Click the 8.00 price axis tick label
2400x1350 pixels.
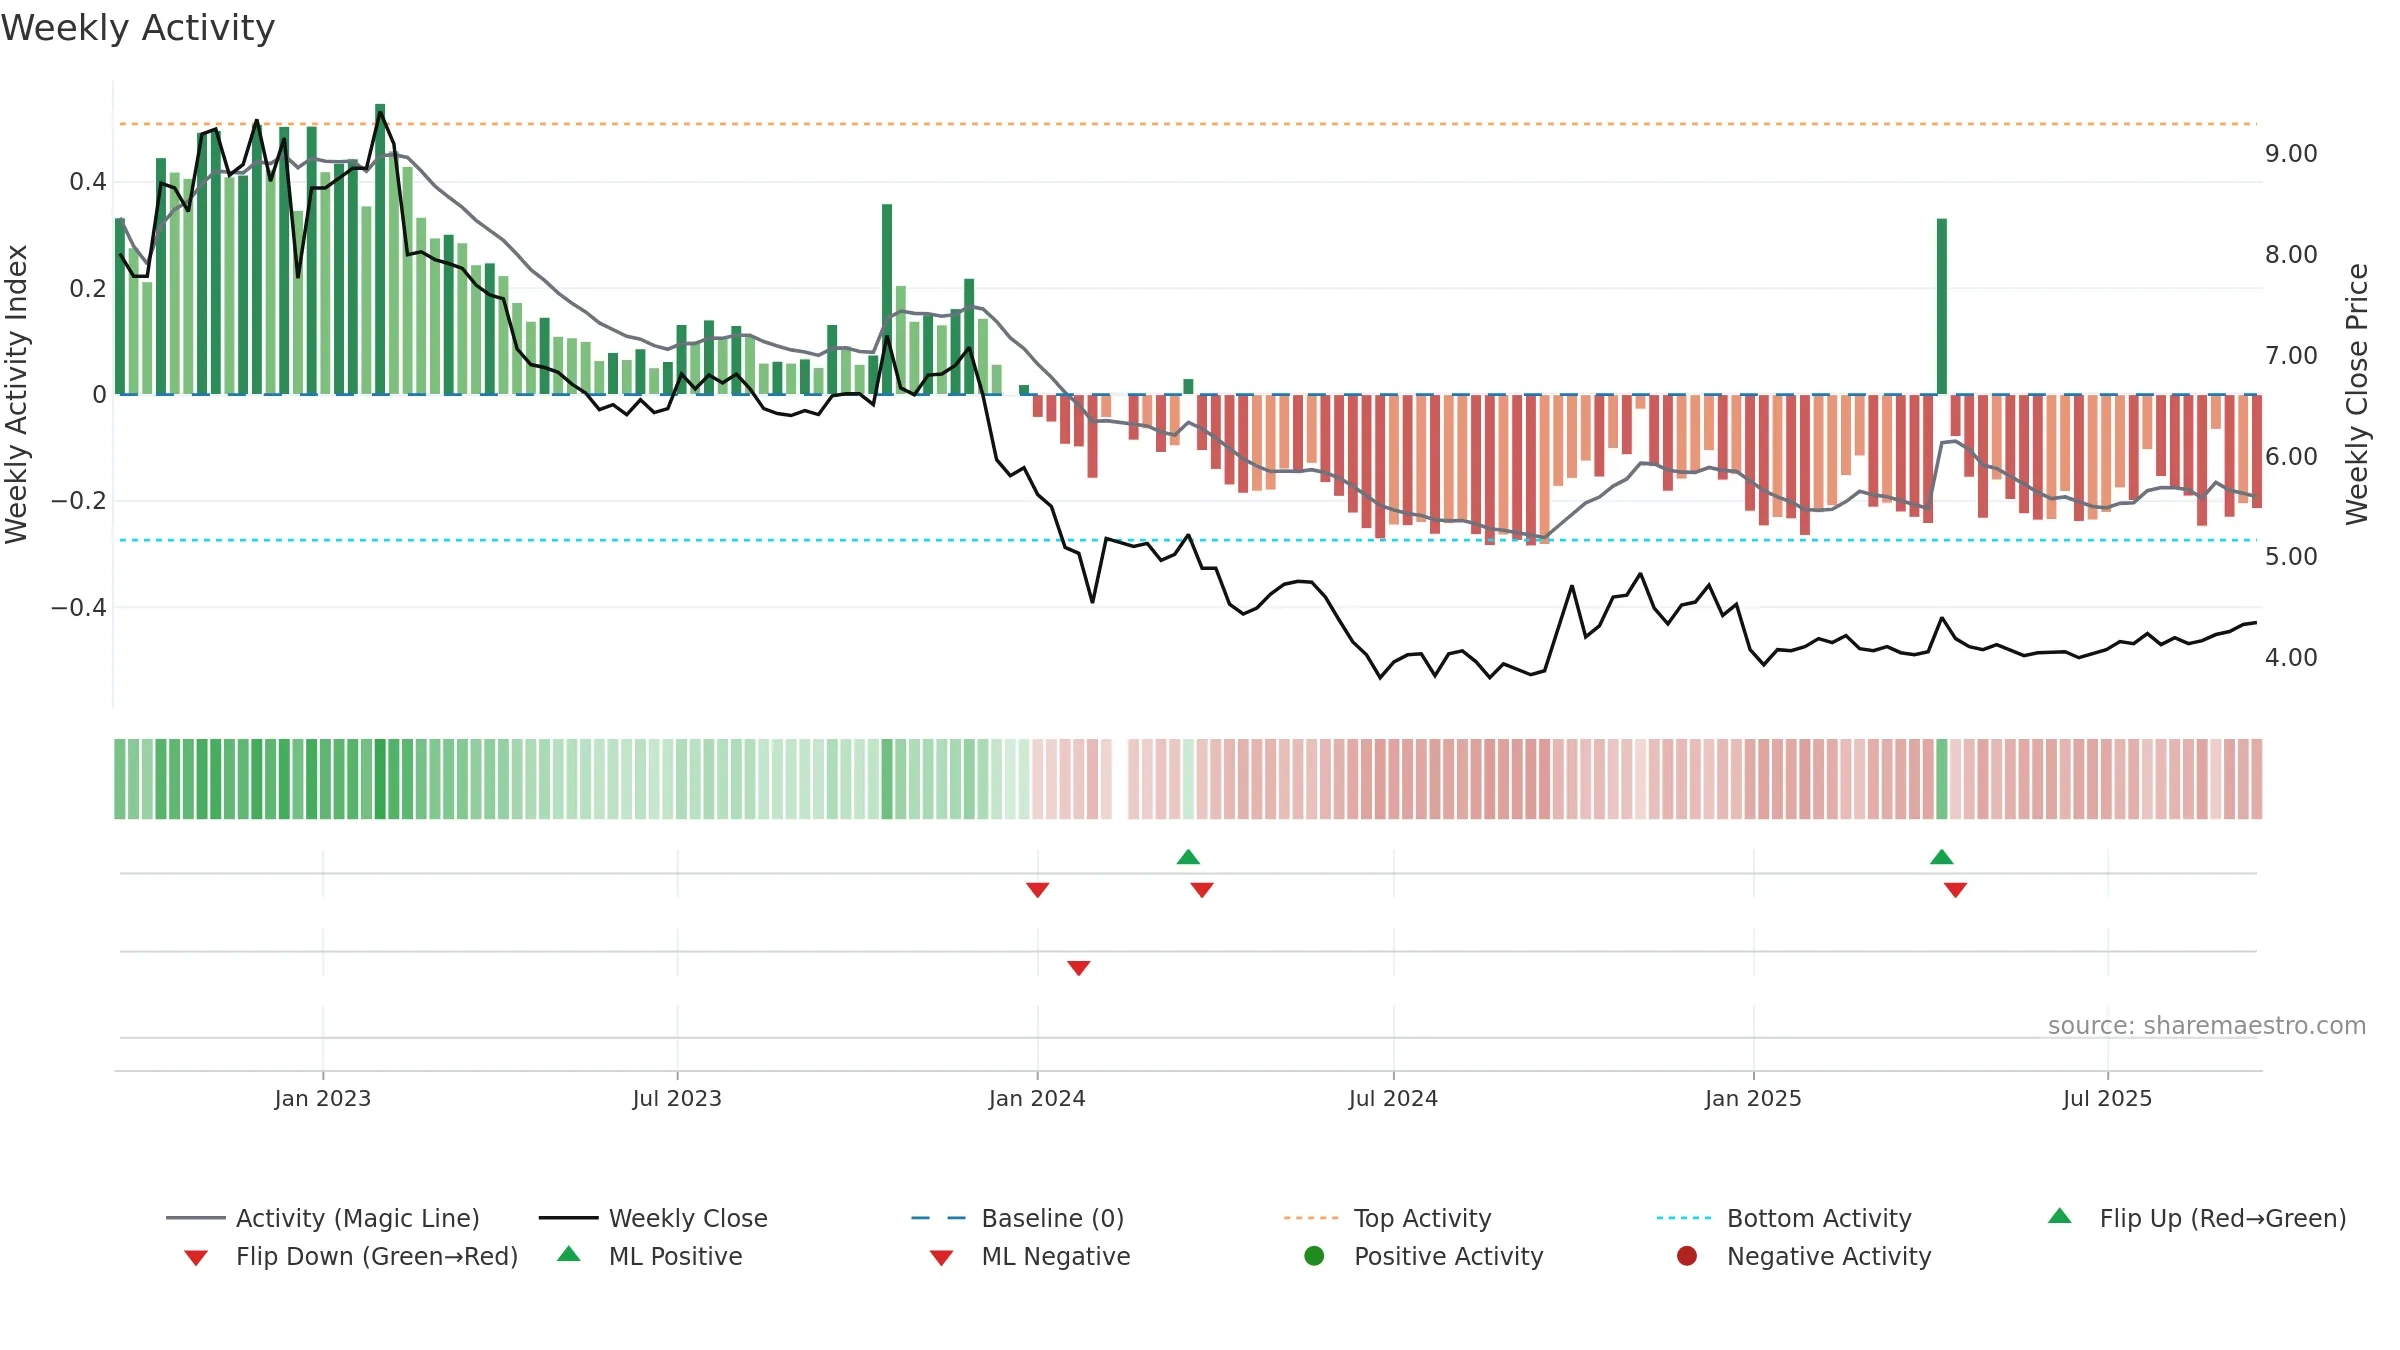click(2291, 255)
